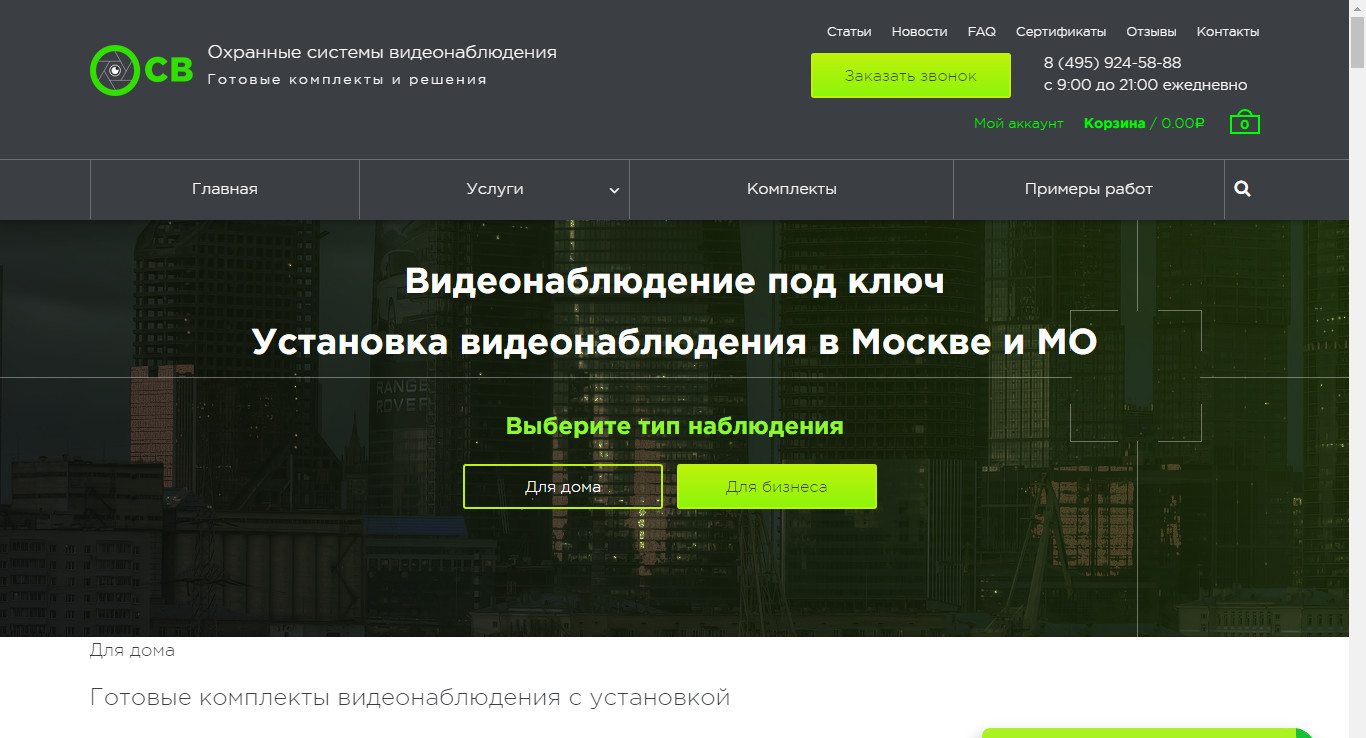Click Готовые комплекты и решения tagline
Viewport: 1366px width, 738px height.
point(347,80)
